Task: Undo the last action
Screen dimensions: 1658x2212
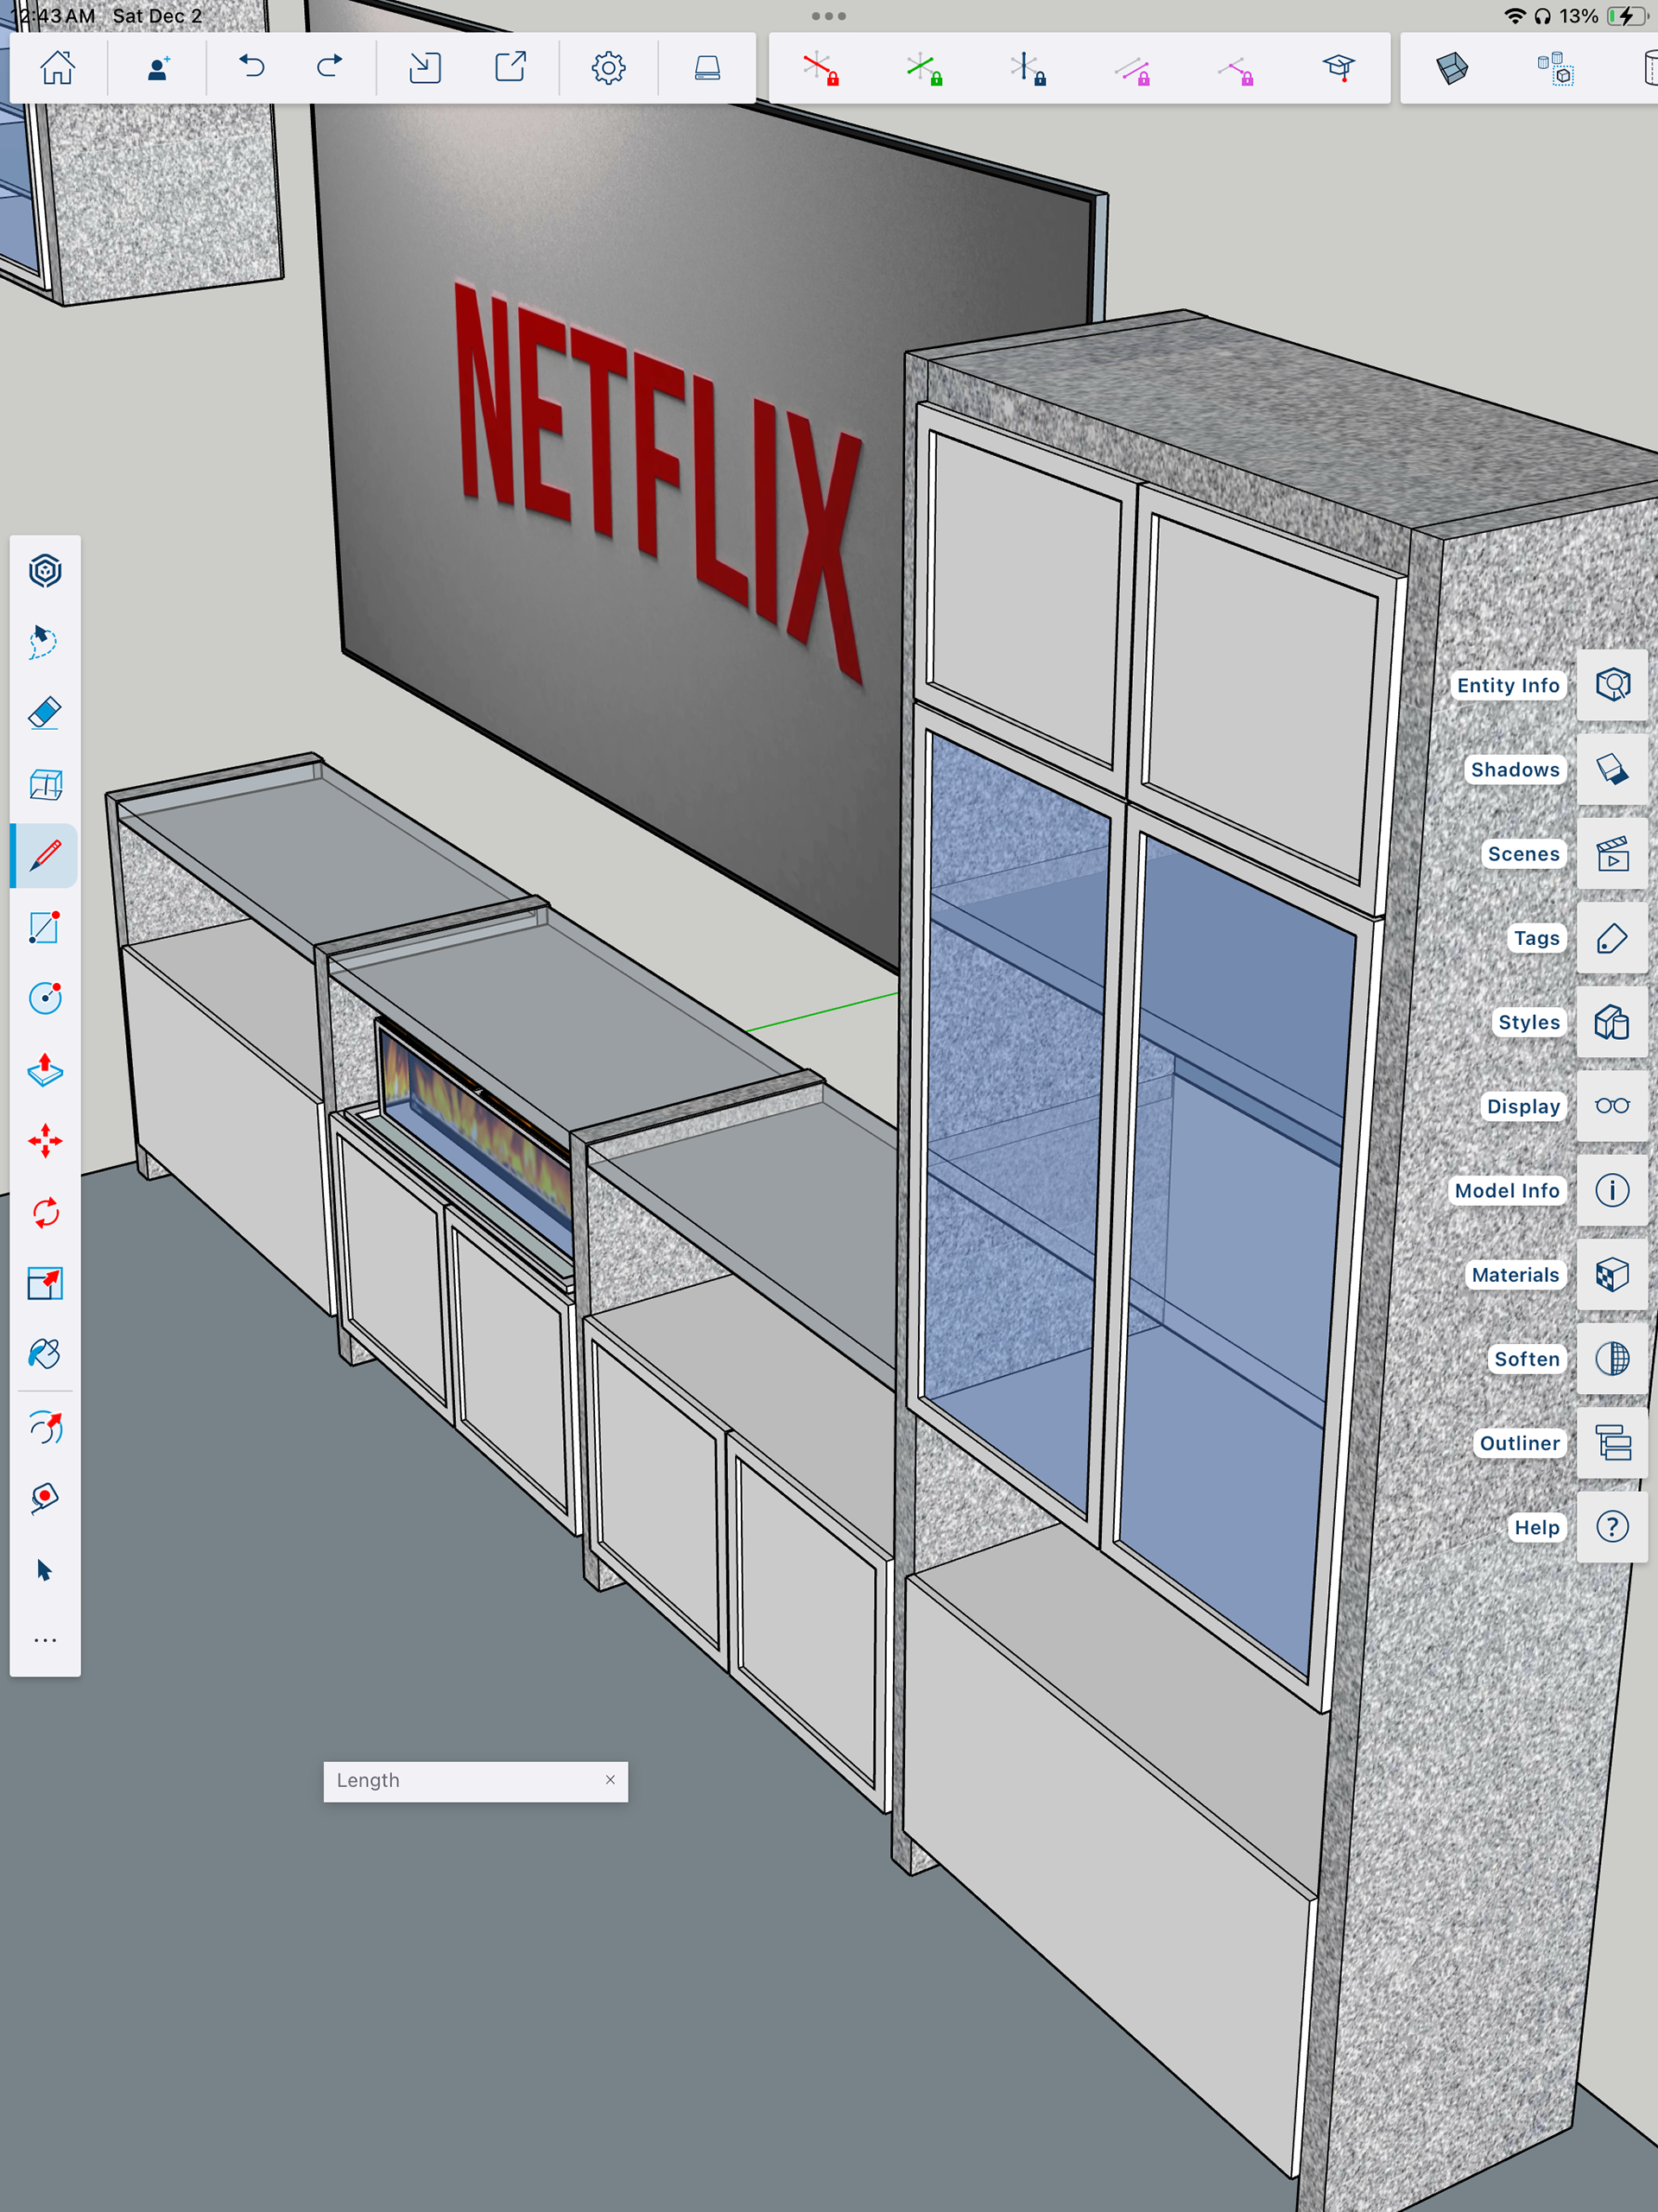Action: point(251,68)
